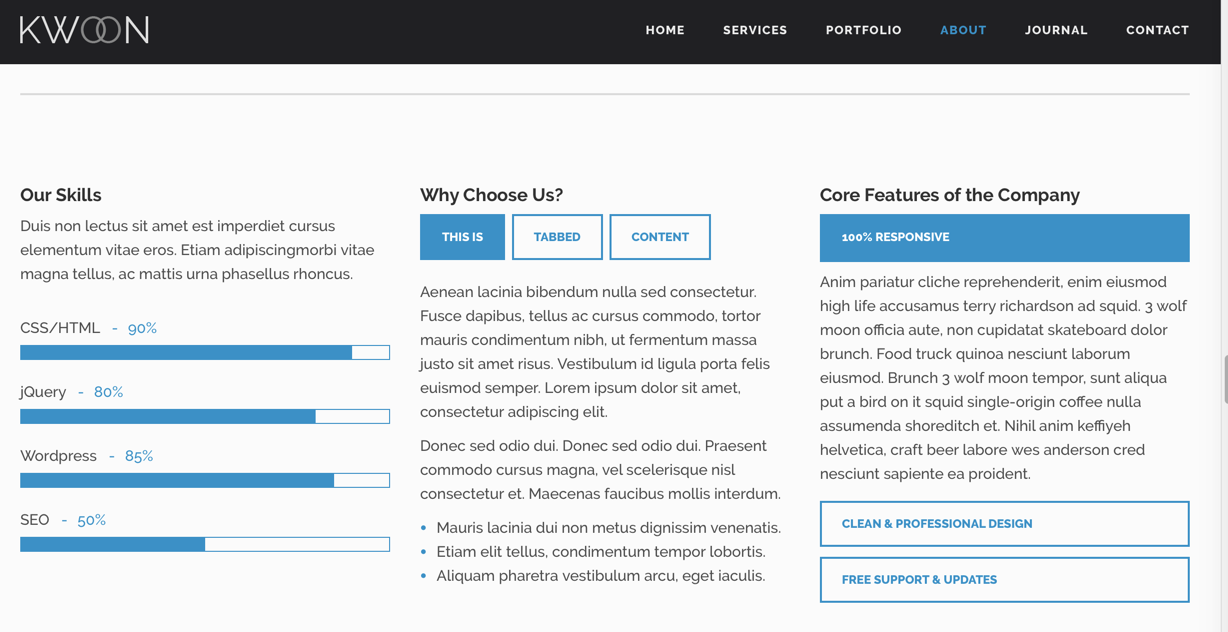Click the jQuery skill progress bar

205,416
